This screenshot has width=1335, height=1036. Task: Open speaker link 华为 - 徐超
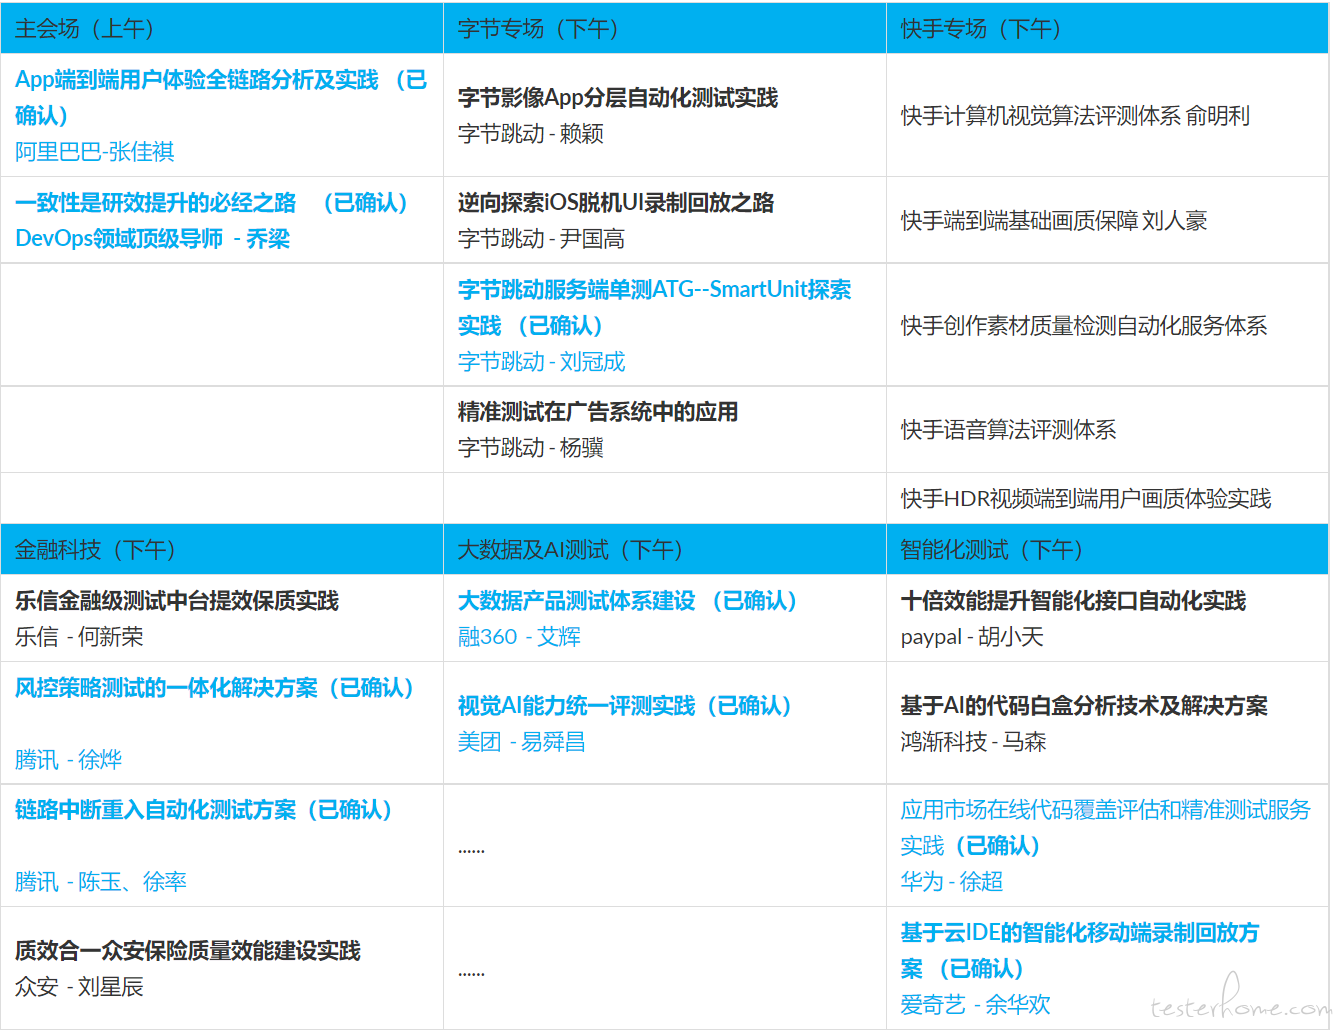coord(951,882)
